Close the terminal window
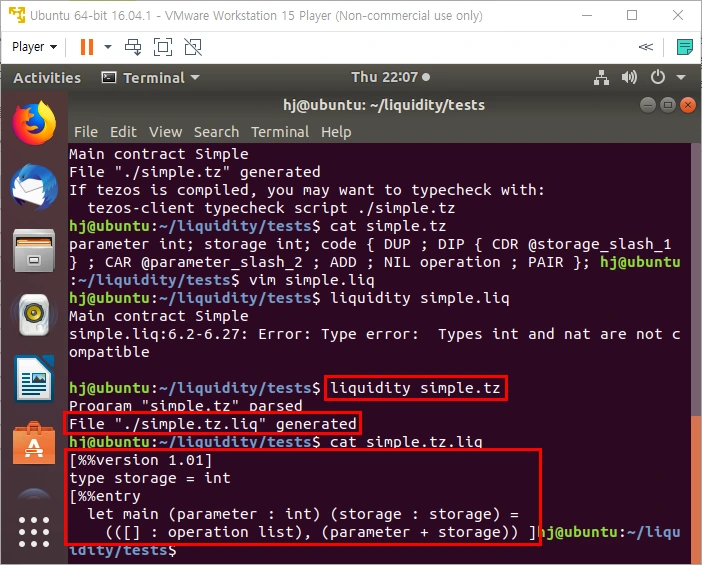 point(688,105)
